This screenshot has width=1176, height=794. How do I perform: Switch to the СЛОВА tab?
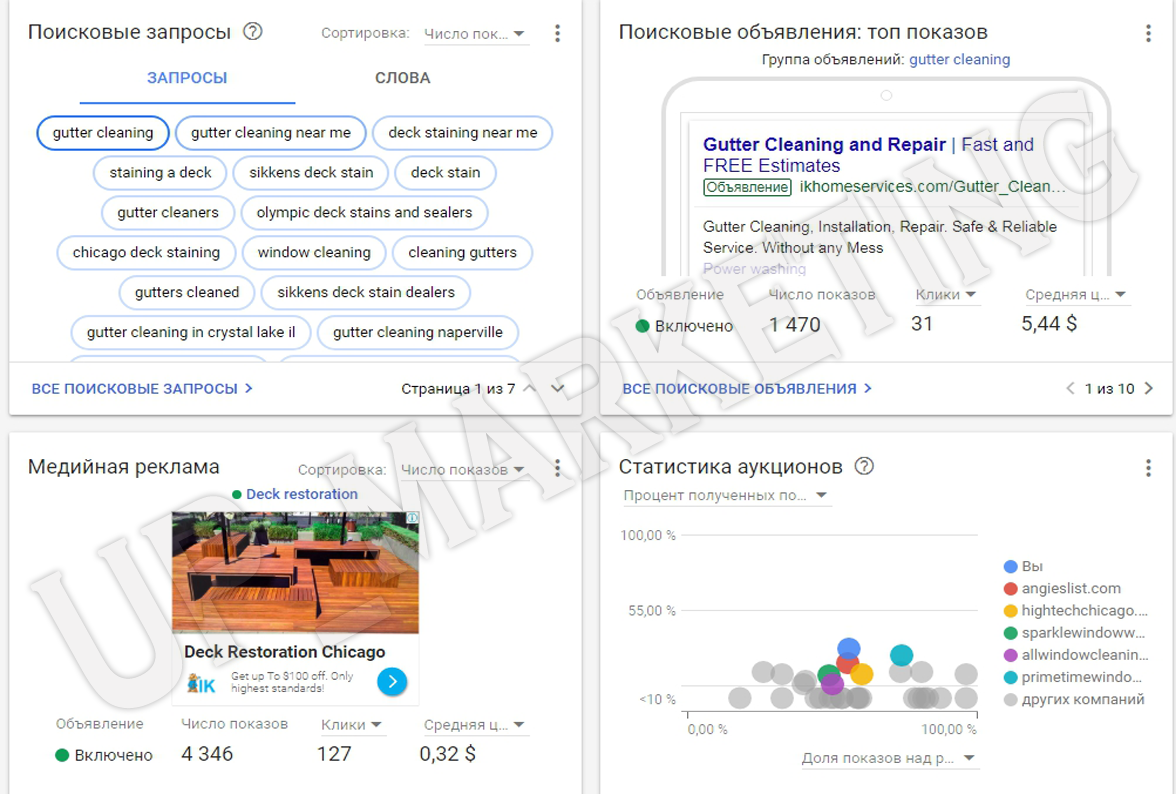click(402, 78)
